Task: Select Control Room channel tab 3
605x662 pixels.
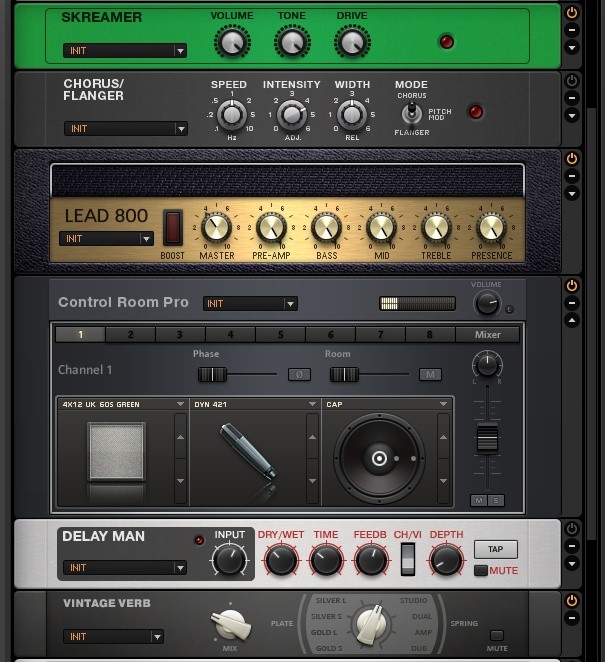Action: [x=180, y=334]
